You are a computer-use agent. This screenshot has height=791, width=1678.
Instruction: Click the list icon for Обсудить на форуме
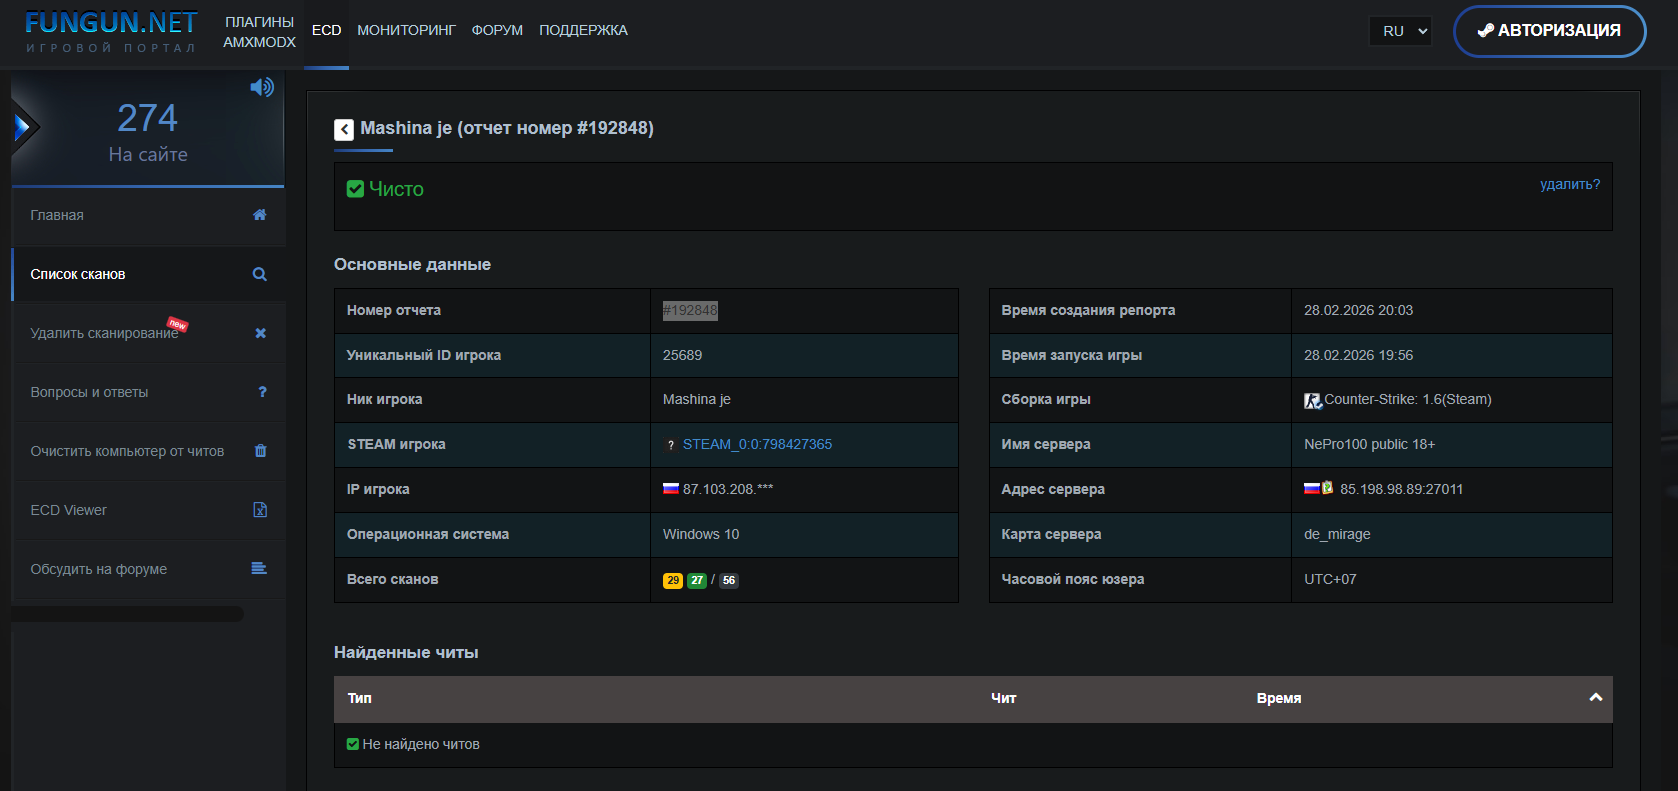click(259, 569)
